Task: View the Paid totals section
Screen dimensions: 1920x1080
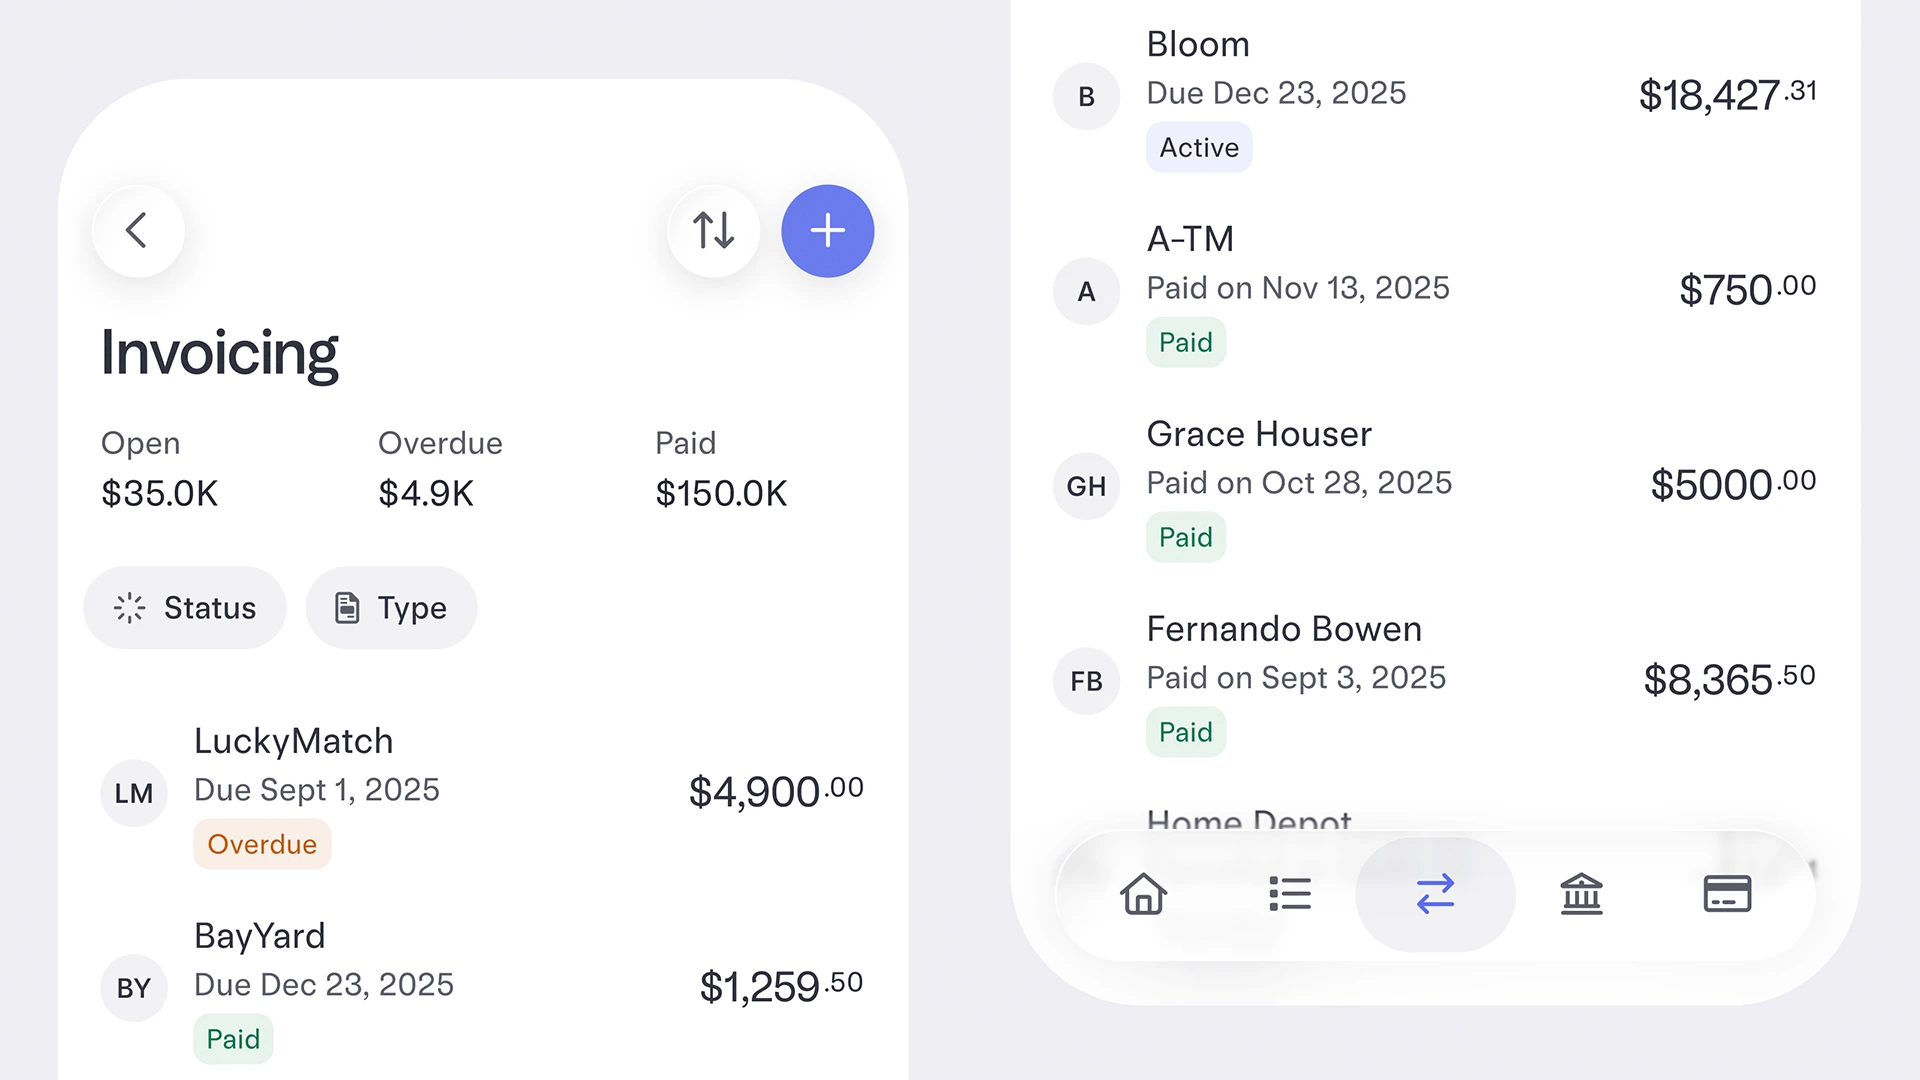Action: coord(721,468)
